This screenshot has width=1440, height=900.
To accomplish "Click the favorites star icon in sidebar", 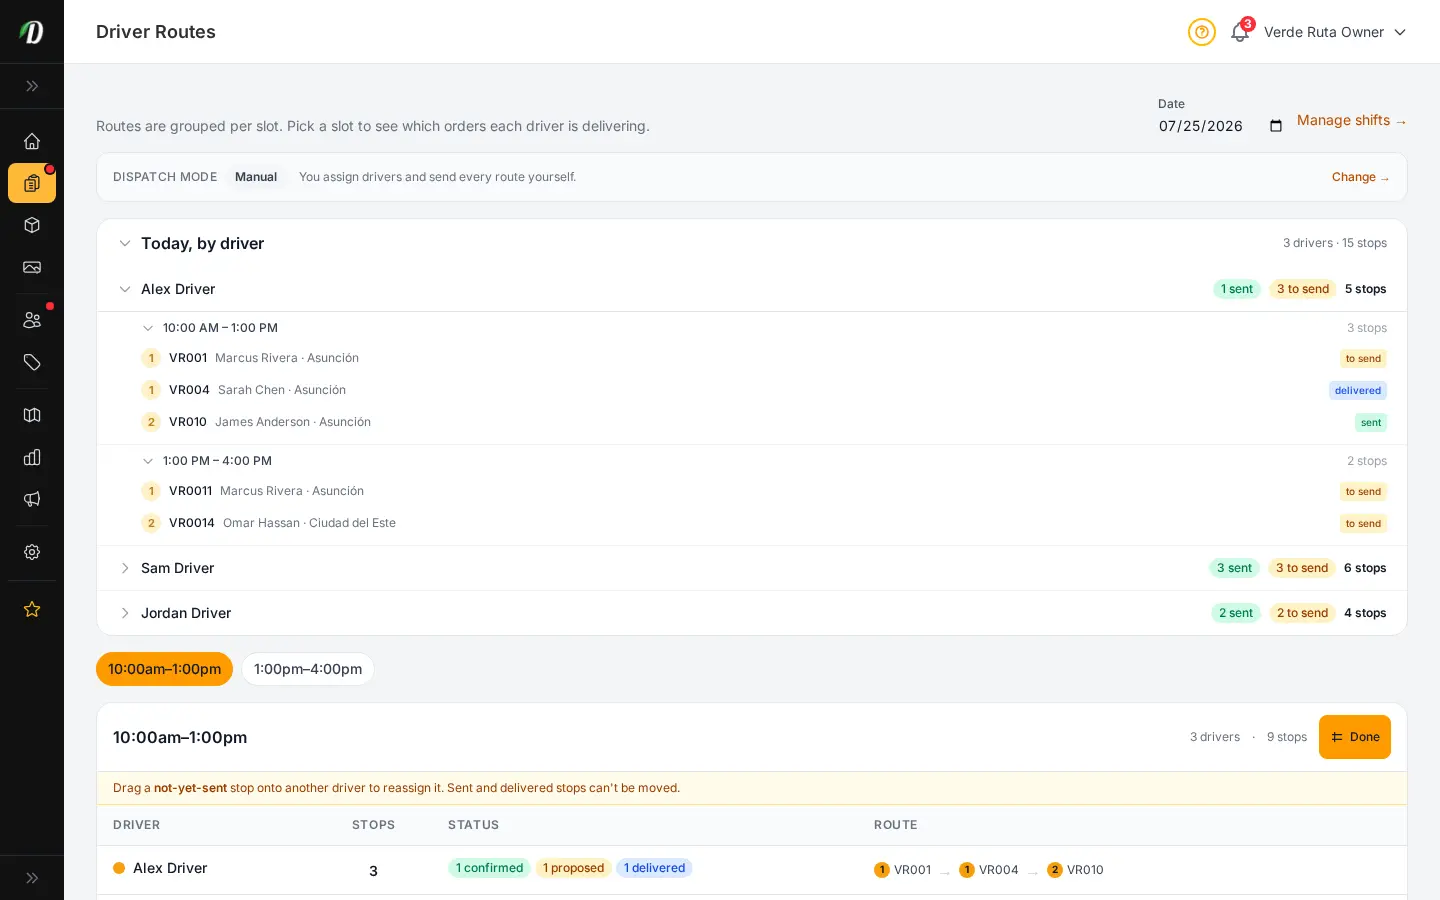I will 32,609.
